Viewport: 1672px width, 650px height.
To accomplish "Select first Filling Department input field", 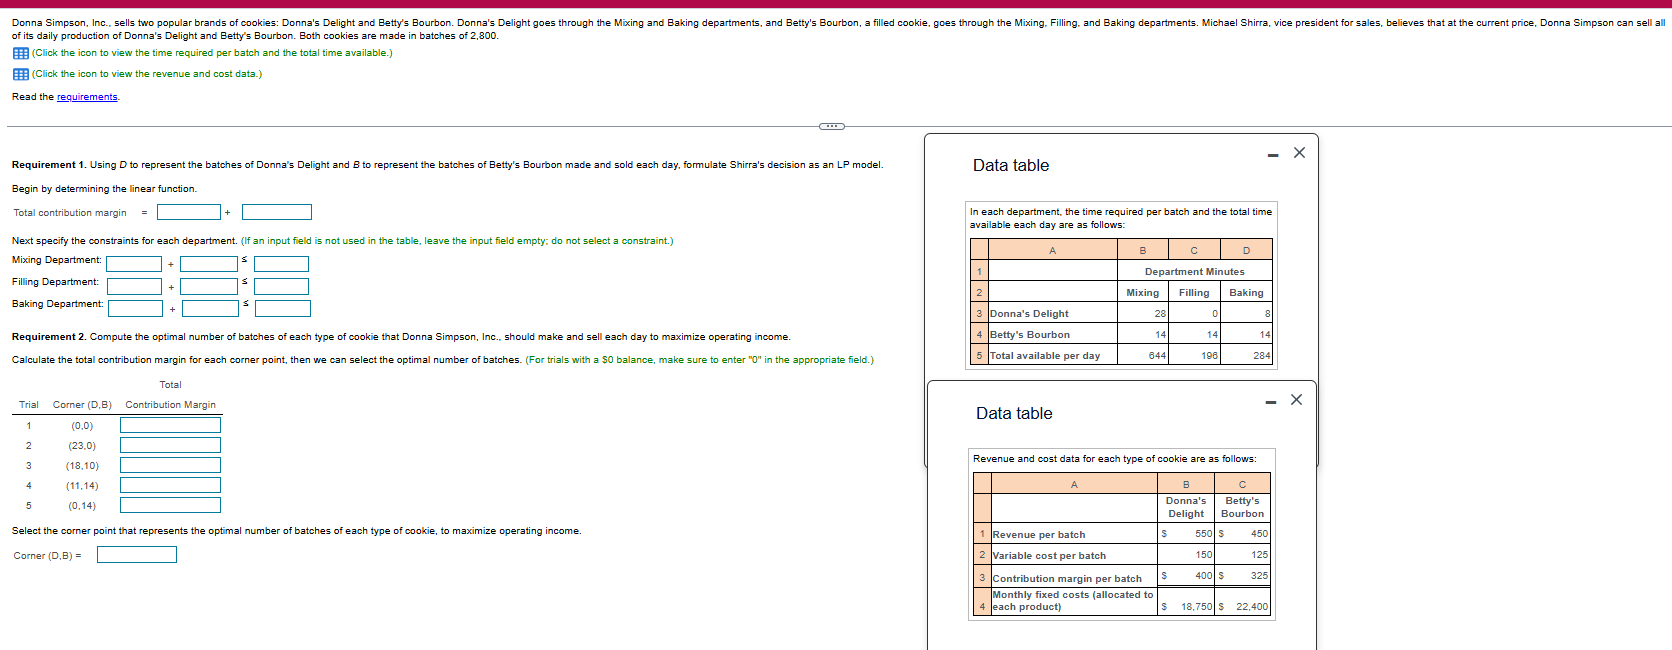I will click(134, 286).
